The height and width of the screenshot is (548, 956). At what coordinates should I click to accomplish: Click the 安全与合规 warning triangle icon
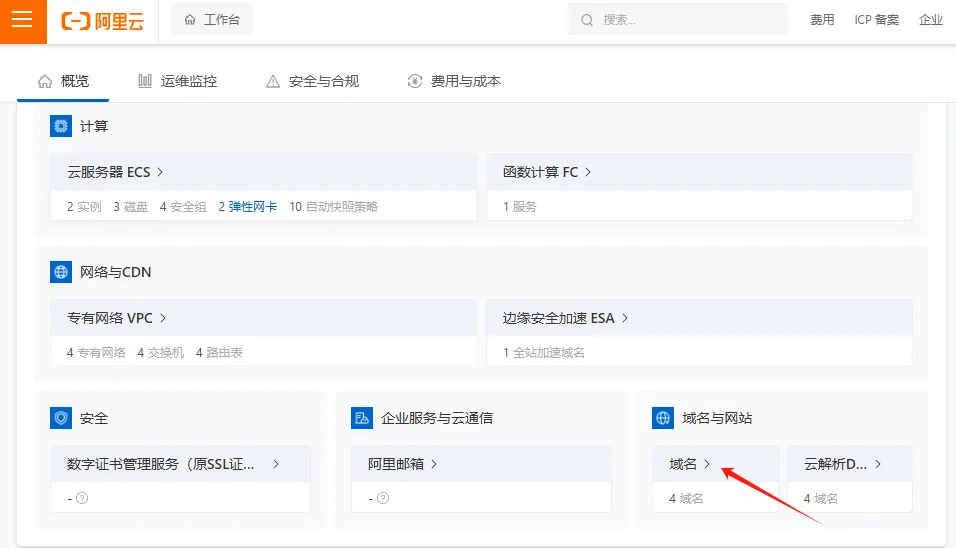(273, 81)
